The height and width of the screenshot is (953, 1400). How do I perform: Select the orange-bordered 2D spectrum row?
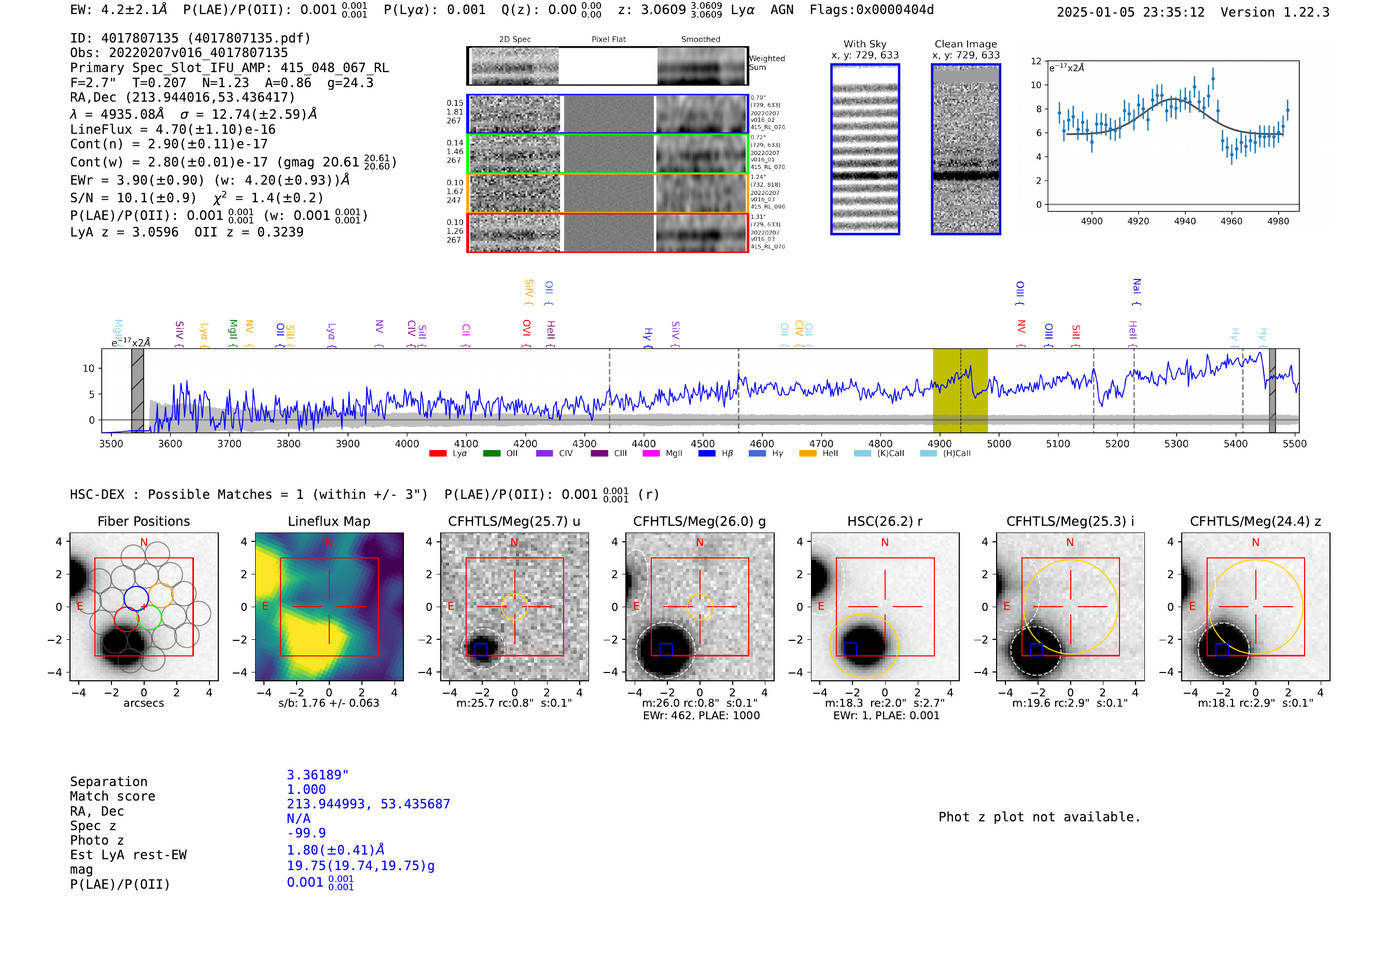point(608,193)
